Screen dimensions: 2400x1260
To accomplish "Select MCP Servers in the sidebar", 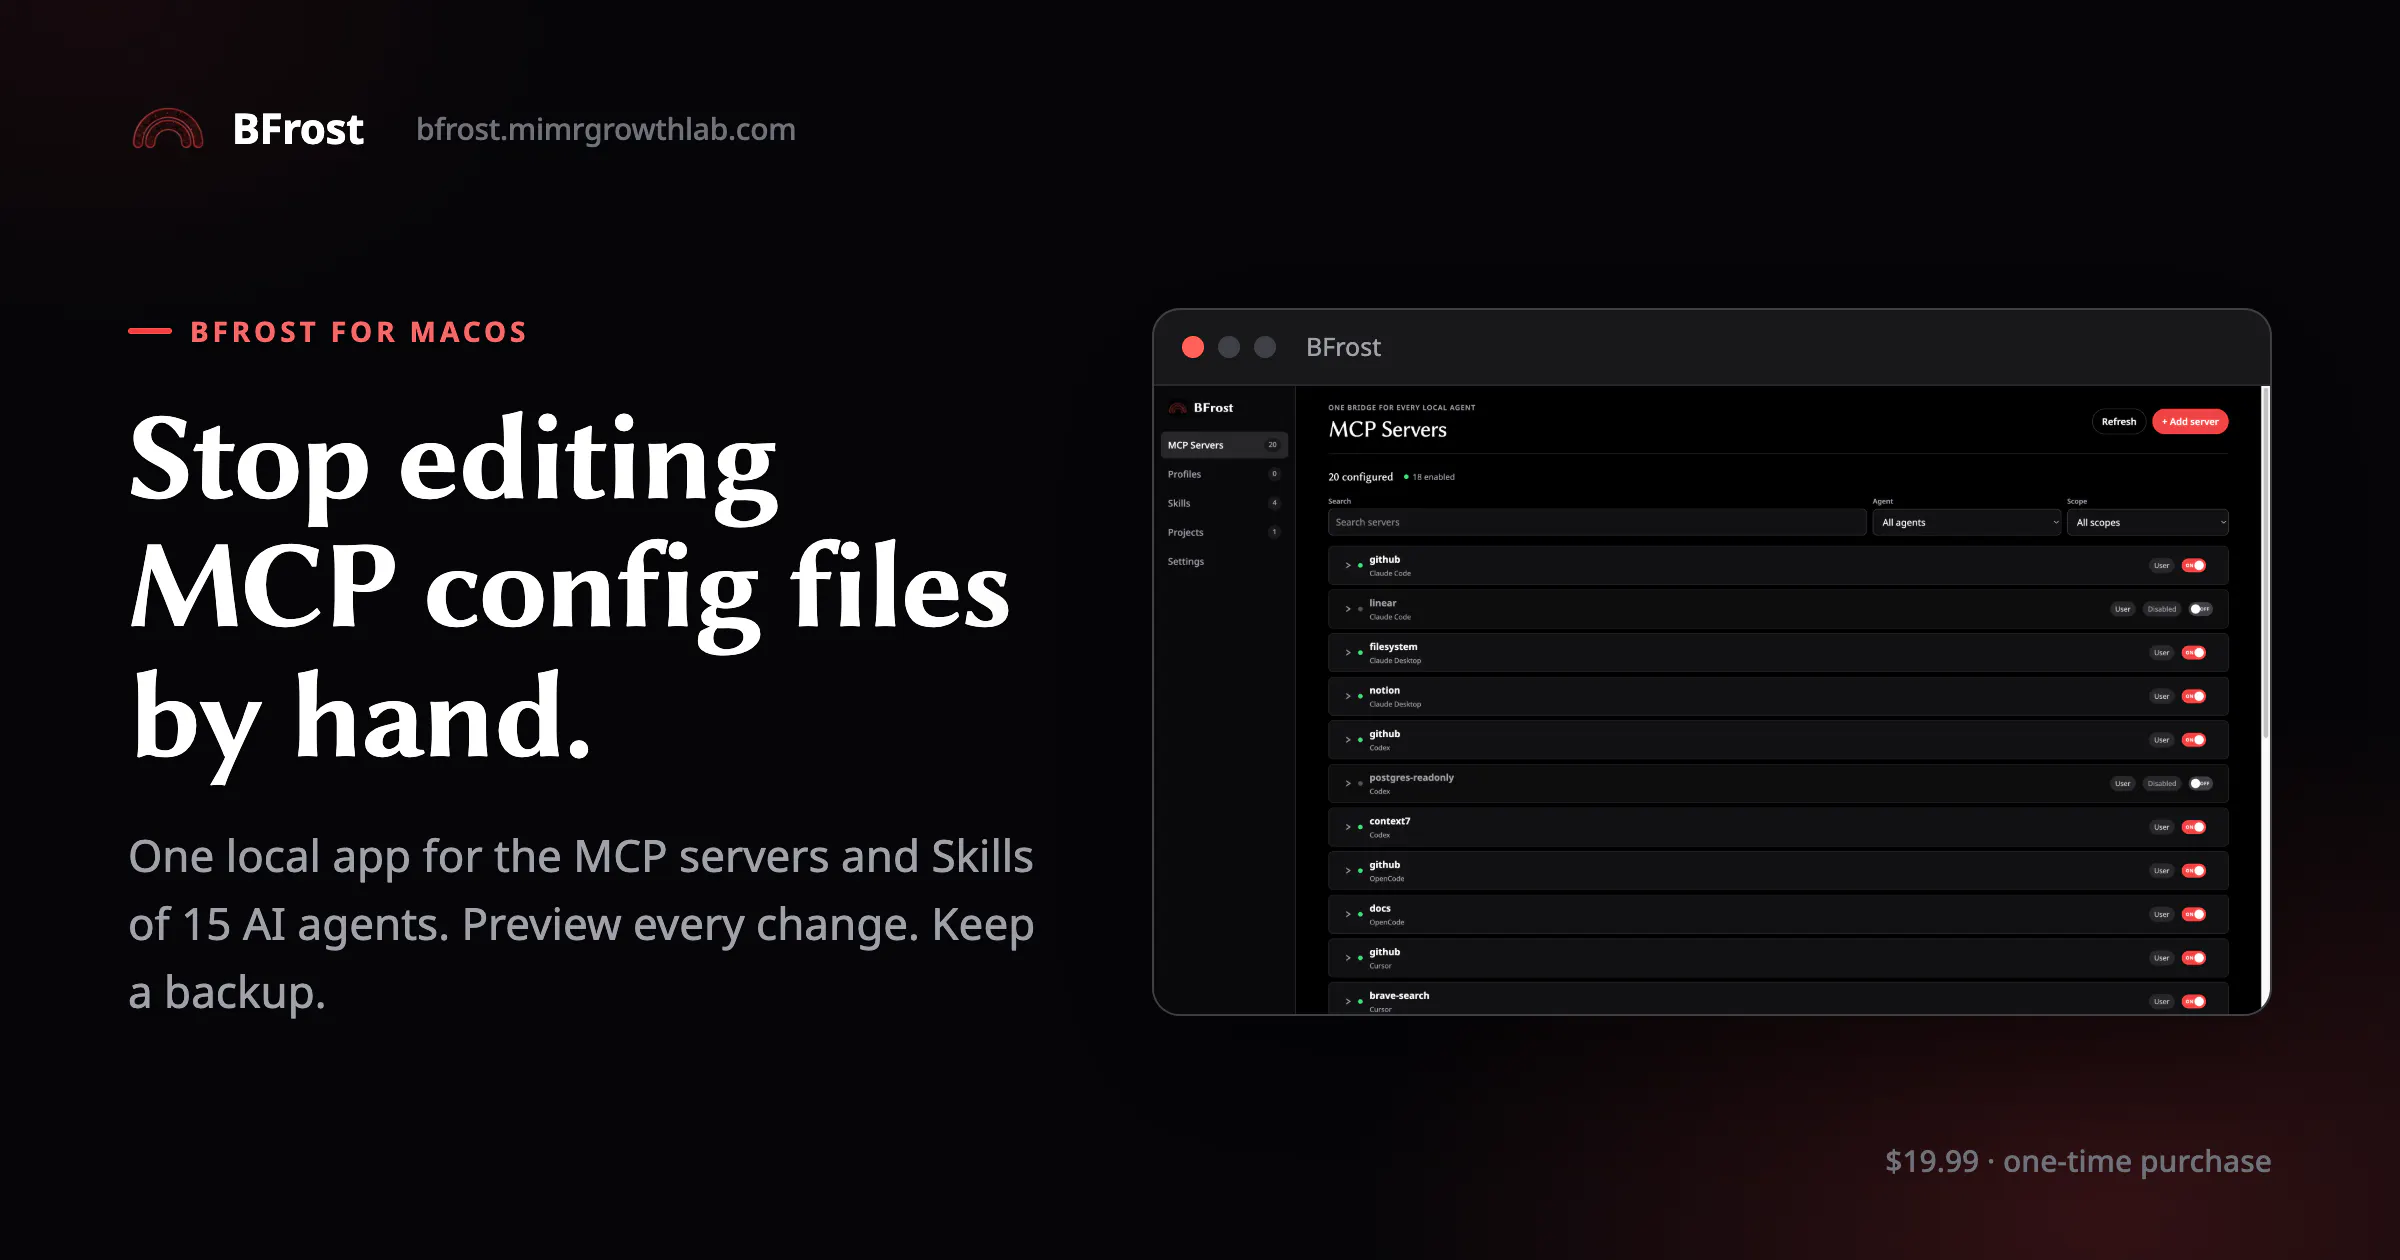I will pyautogui.click(x=1224, y=445).
